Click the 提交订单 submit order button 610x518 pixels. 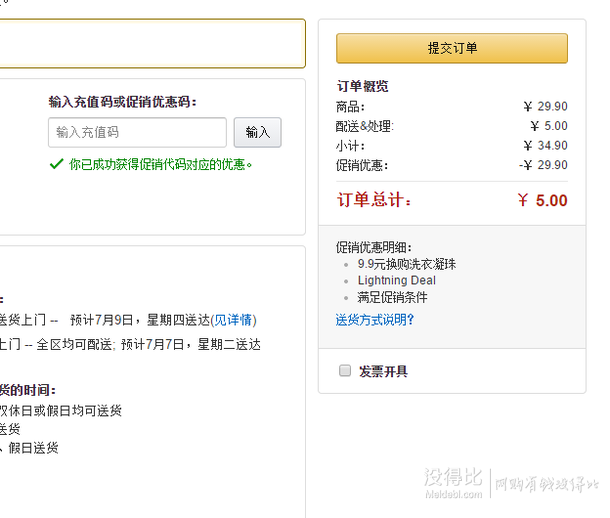click(x=451, y=48)
